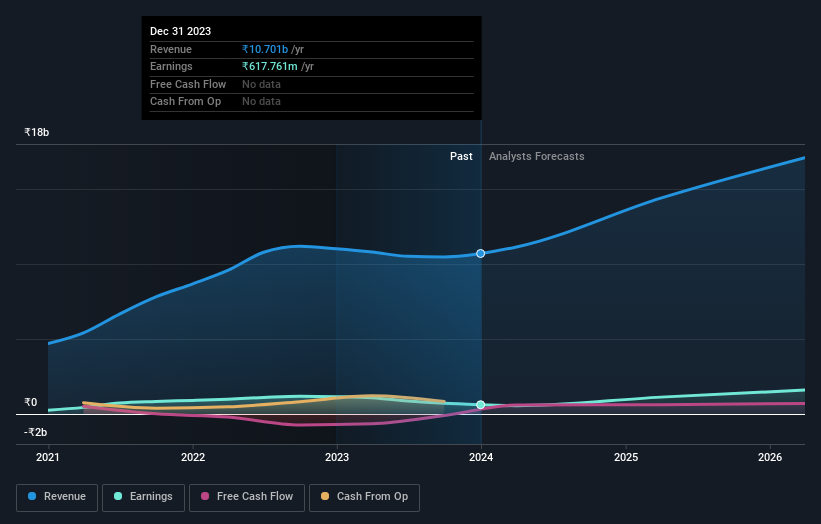The image size is (821, 524).
Task: Click the tooltip's Free Cash Flow row label
Action: [x=188, y=84]
